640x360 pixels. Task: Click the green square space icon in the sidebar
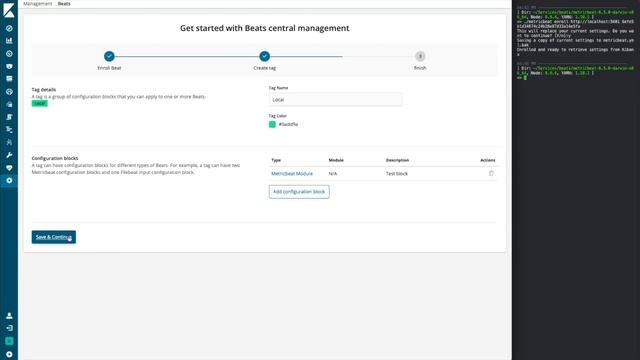click(9, 341)
